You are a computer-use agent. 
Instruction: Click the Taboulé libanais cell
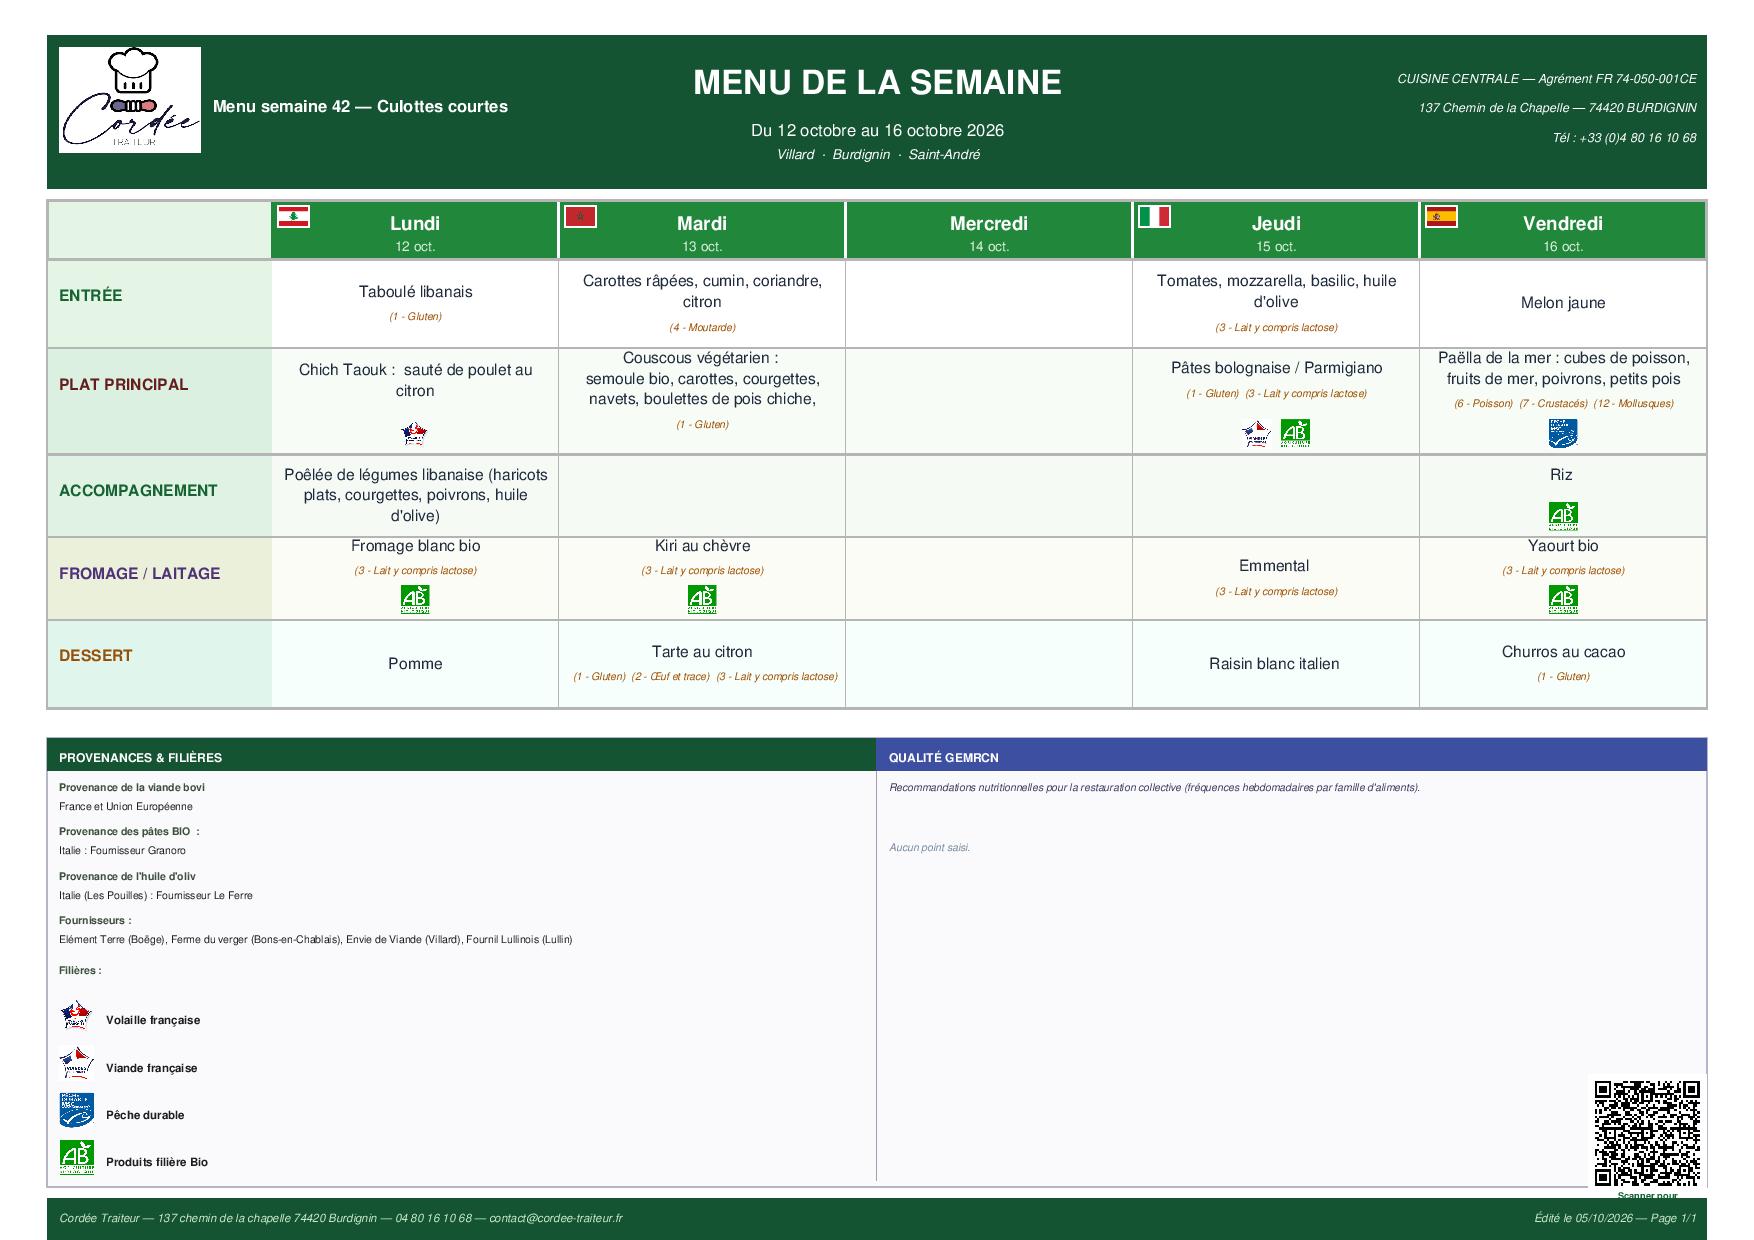[x=414, y=303]
